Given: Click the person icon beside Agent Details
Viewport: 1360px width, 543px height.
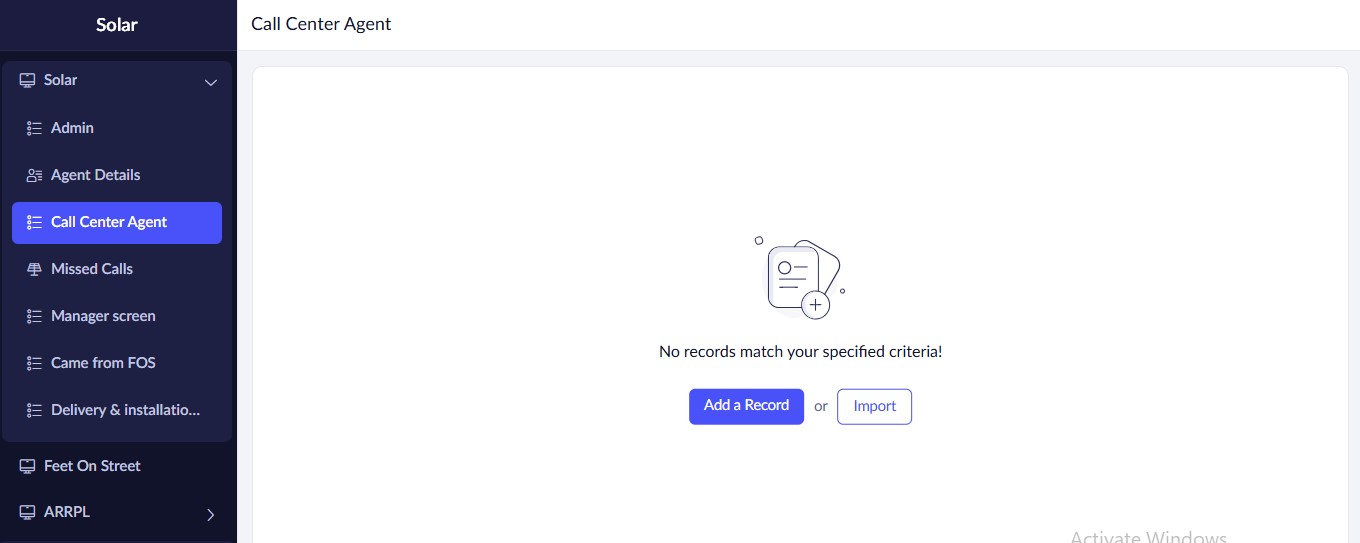Looking at the screenshot, I should click(34, 175).
